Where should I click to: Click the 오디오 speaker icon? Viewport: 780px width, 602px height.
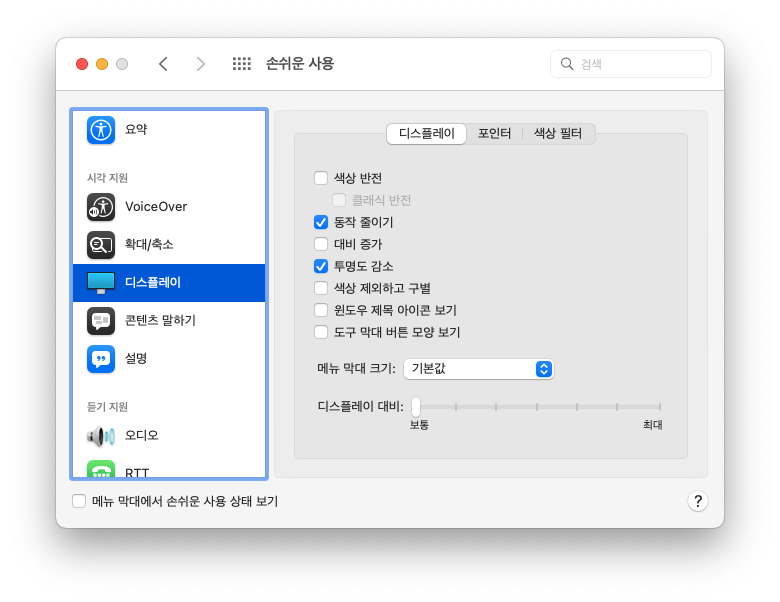point(101,436)
